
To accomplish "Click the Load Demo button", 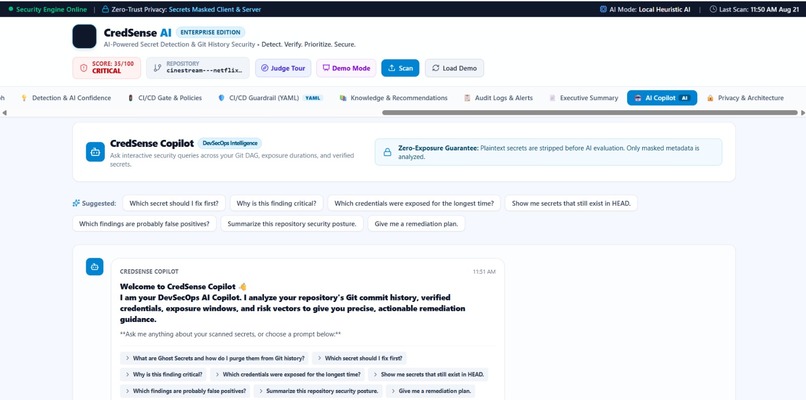I will pos(454,68).
